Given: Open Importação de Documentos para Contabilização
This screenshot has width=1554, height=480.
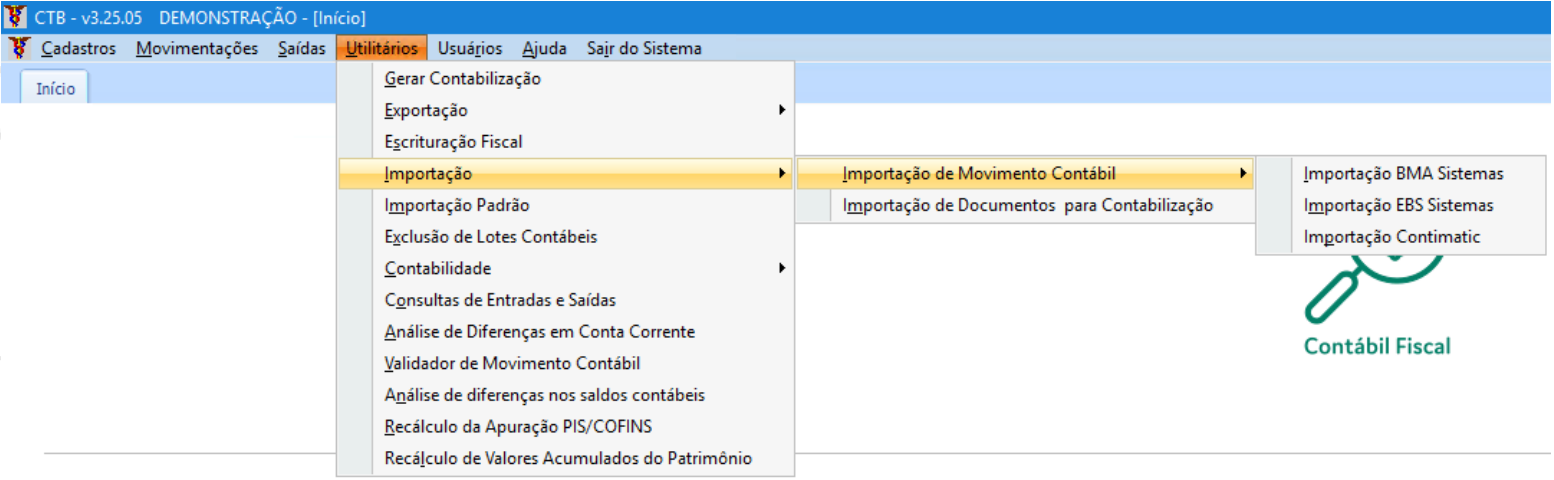Looking at the screenshot, I should pyautogui.click(x=1027, y=205).
